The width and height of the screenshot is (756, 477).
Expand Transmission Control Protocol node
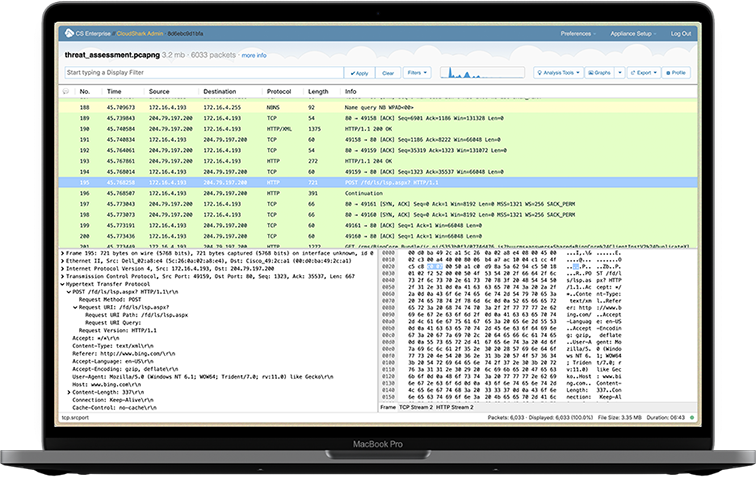click(x=62, y=276)
